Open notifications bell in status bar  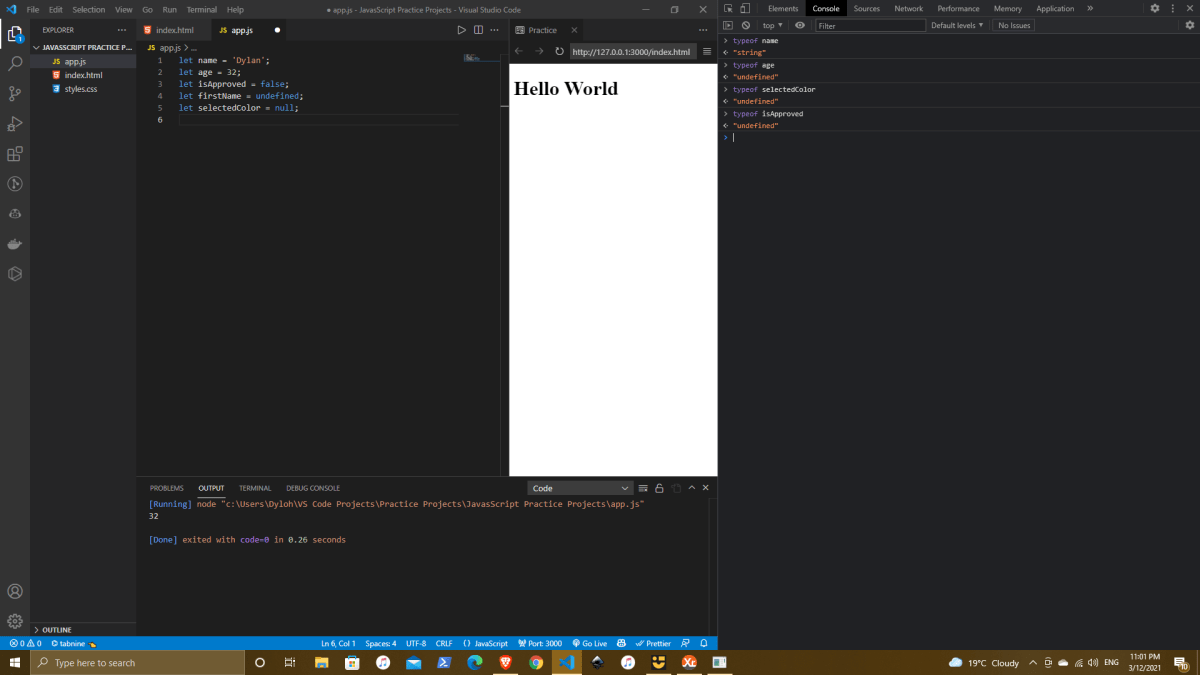(704, 643)
